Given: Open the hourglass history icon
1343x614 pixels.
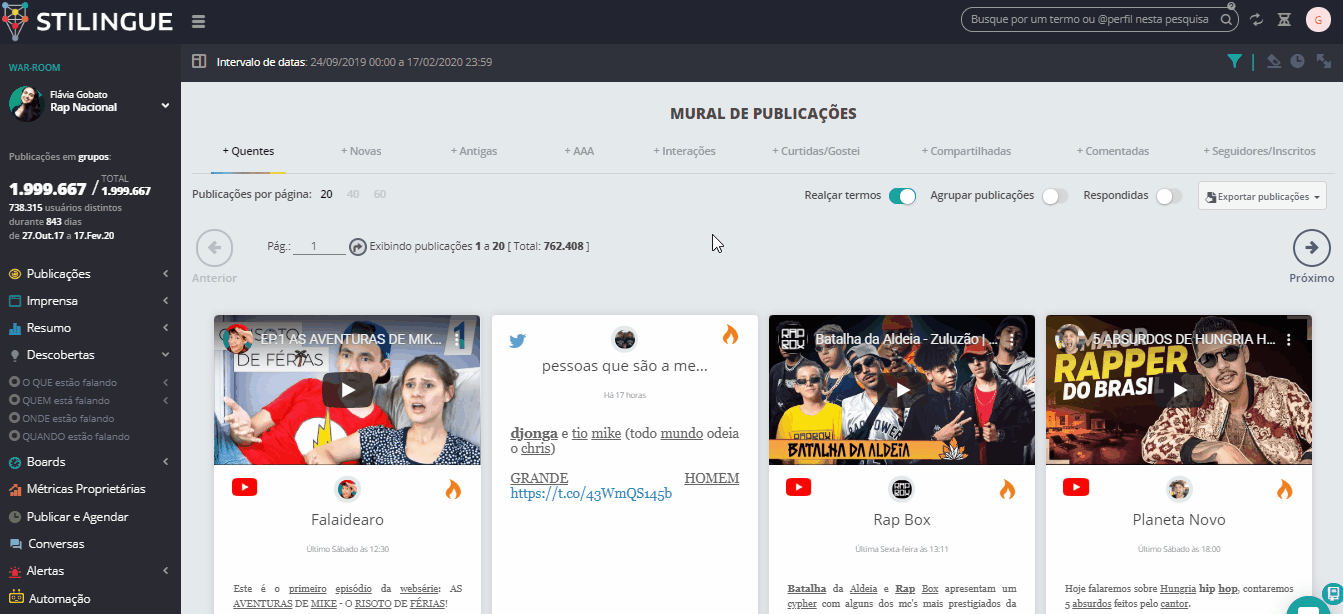Looking at the screenshot, I should pyautogui.click(x=1285, y=20).
